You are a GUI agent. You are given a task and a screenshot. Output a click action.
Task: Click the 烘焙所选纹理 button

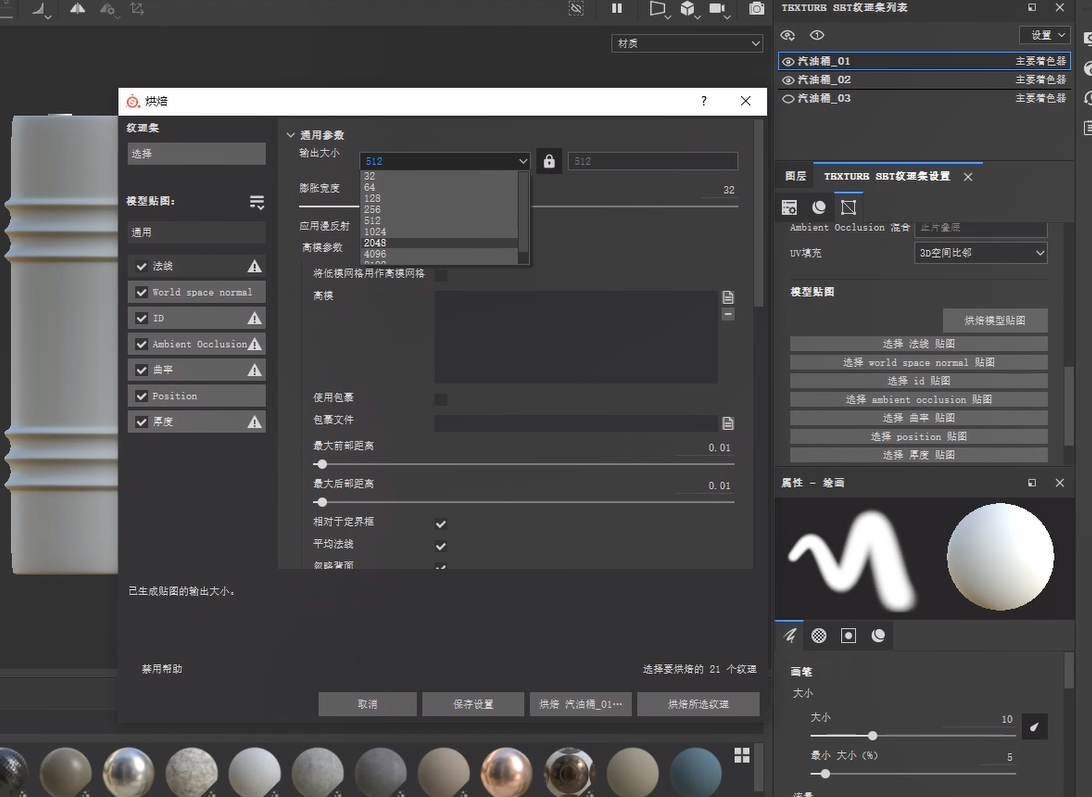point(698,704)
